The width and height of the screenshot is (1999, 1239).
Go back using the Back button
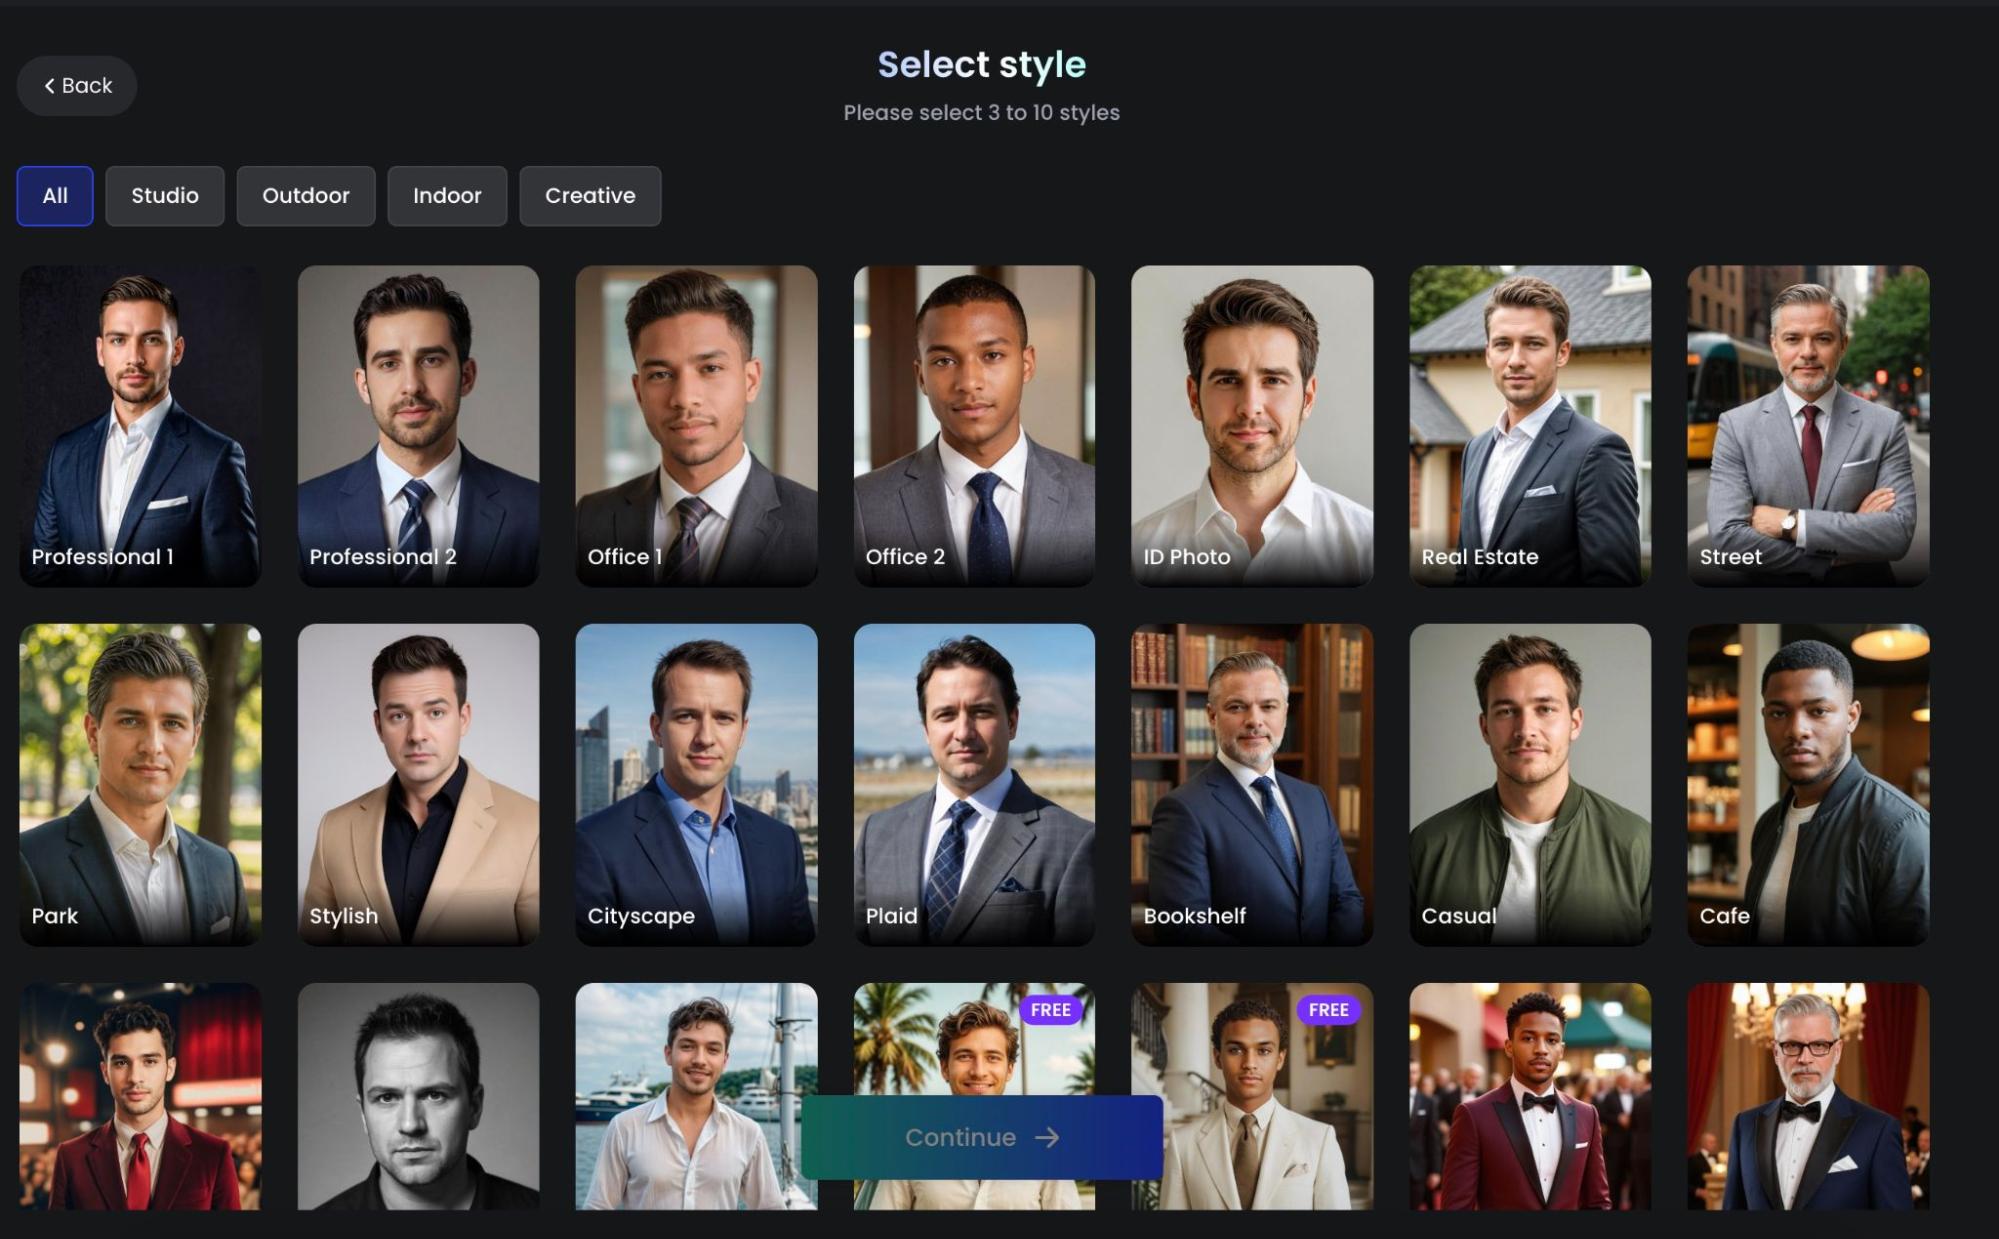[77, 86]
